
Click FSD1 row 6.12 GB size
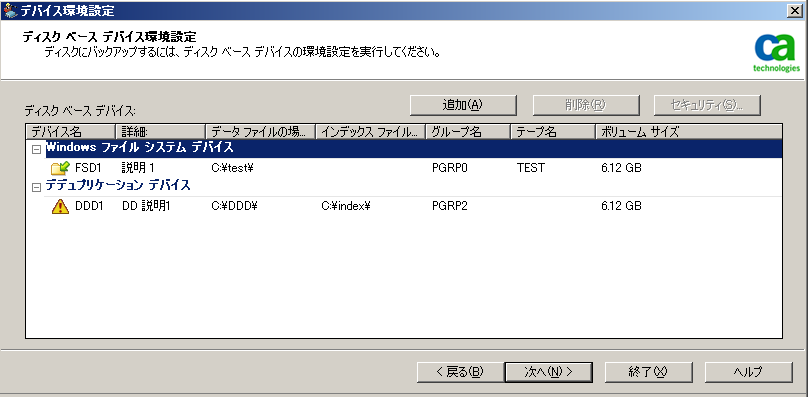coord(621,168)
